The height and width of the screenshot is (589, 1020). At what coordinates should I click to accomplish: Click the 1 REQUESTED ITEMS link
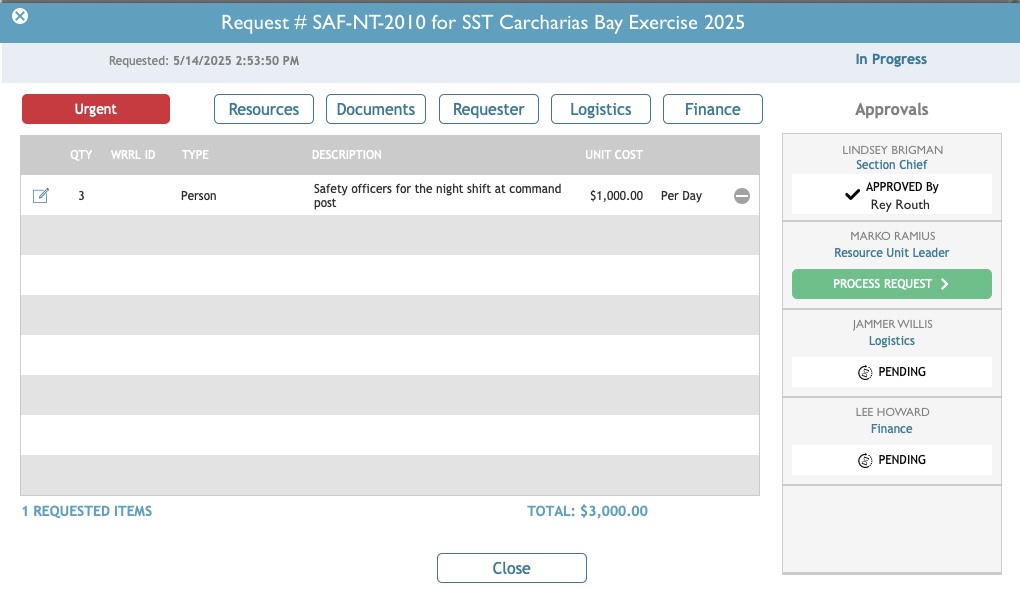87,510
